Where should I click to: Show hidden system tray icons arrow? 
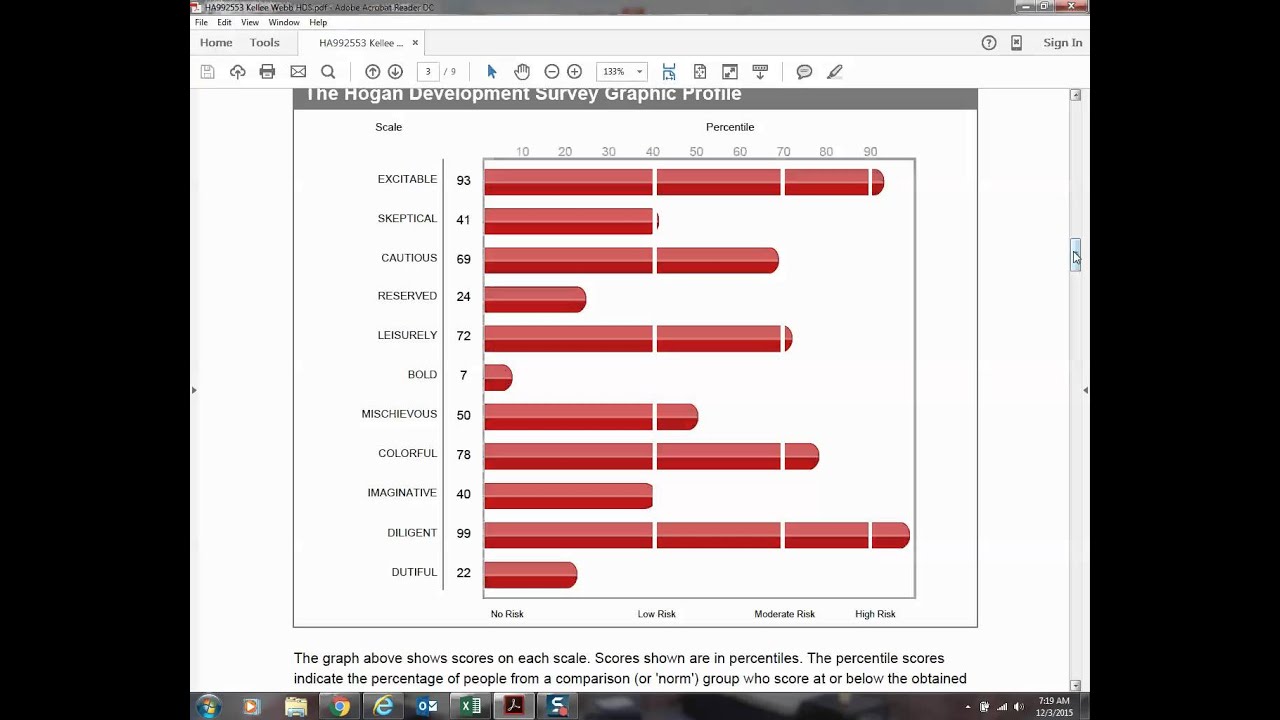click(967, 707)
